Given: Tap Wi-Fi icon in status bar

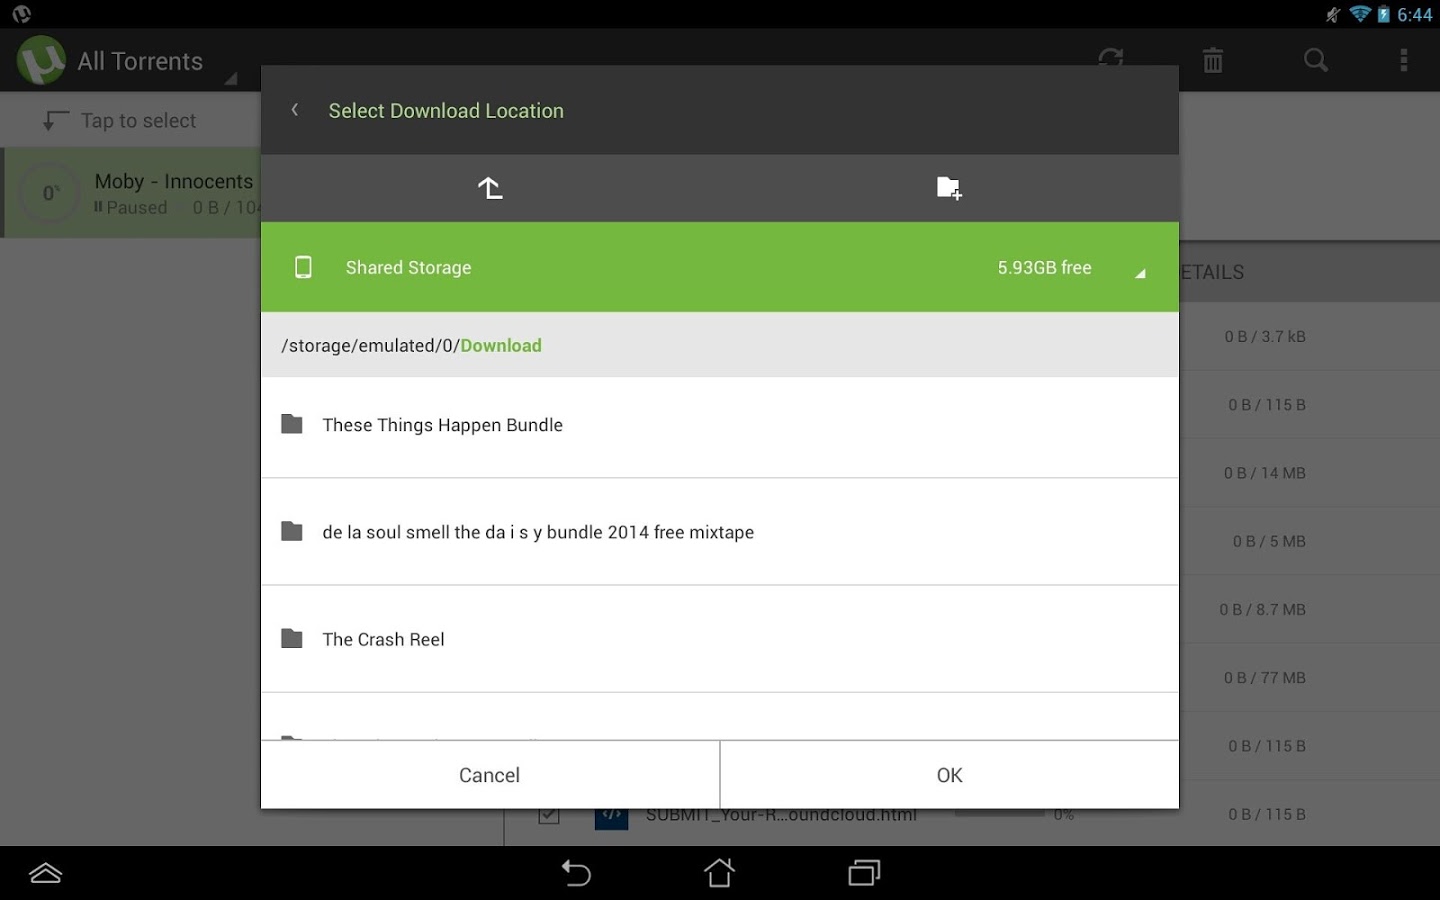Looking at the screenshot, I should pos(1359,14).
